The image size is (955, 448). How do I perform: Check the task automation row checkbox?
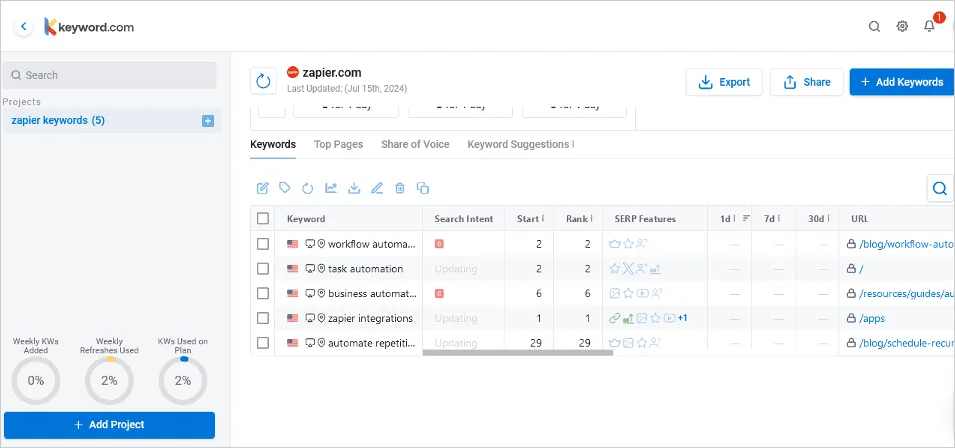click(263, 268)
